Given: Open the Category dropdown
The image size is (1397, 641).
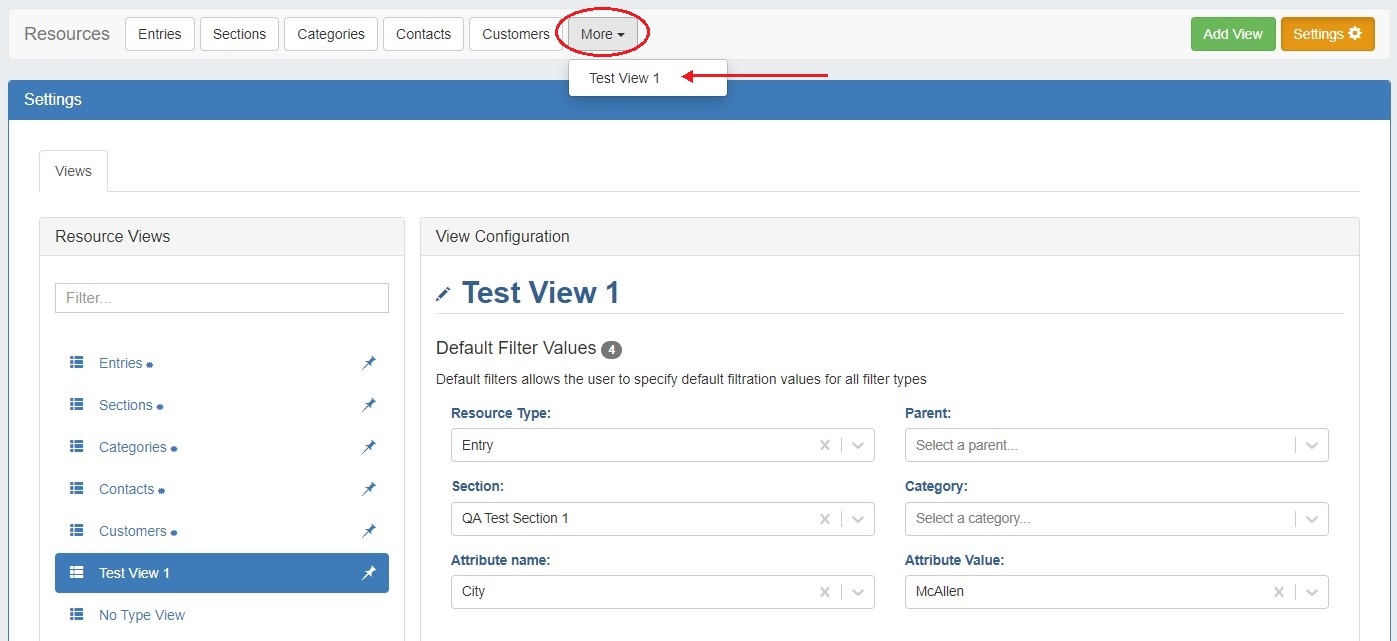Looking at the screenshot, I should 1311,518.
